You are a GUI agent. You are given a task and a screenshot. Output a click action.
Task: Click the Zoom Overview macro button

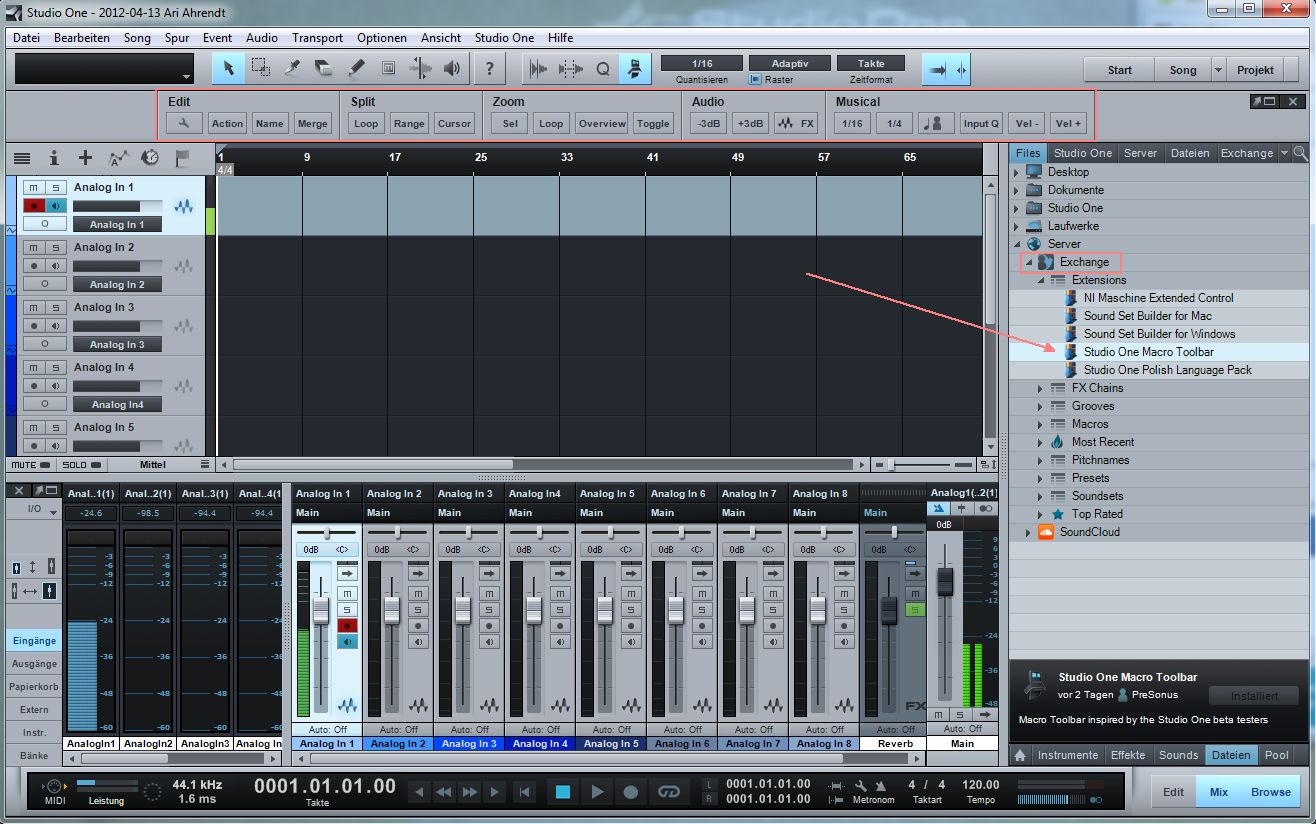pyautogui.click(x=602, y=124)
